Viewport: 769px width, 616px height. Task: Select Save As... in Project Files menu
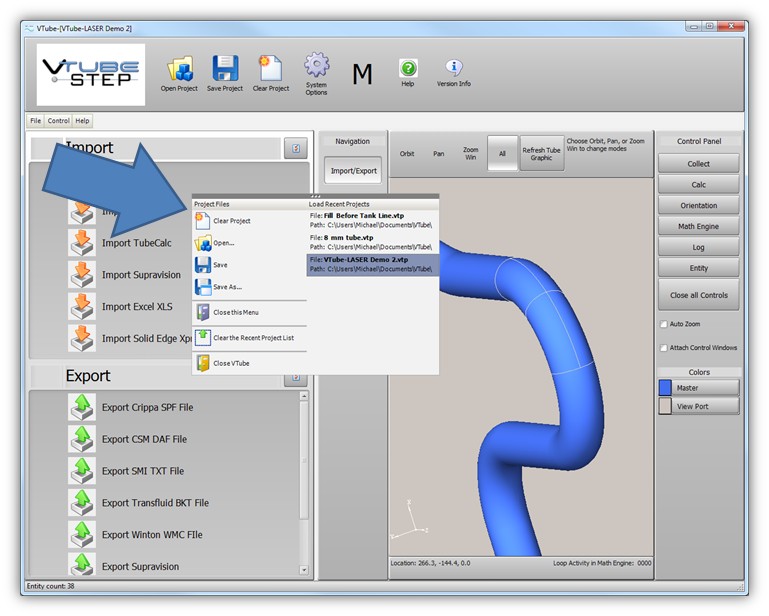tap(227, 287)
